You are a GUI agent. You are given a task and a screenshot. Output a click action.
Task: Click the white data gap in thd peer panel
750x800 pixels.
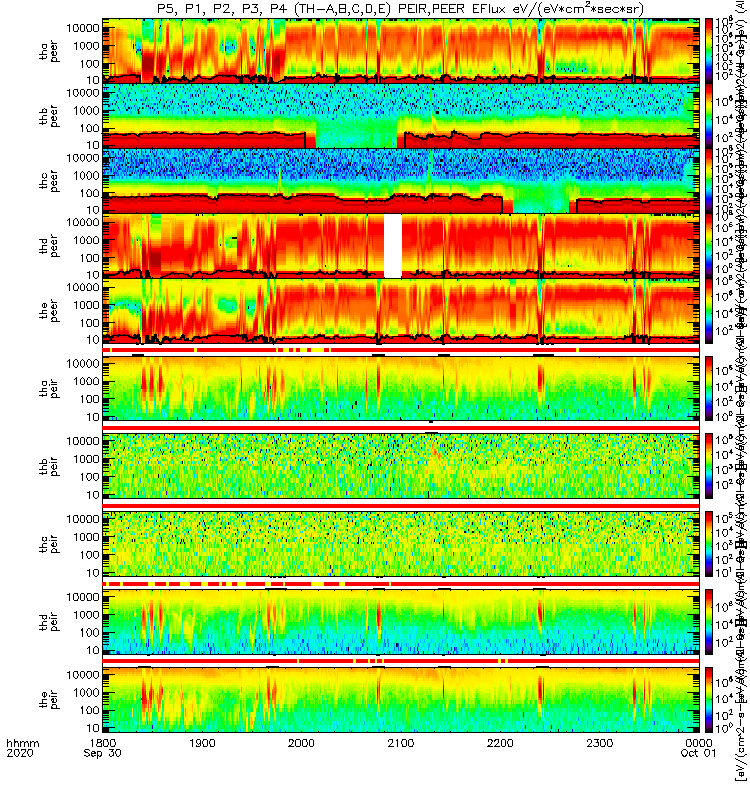(393, 246)
